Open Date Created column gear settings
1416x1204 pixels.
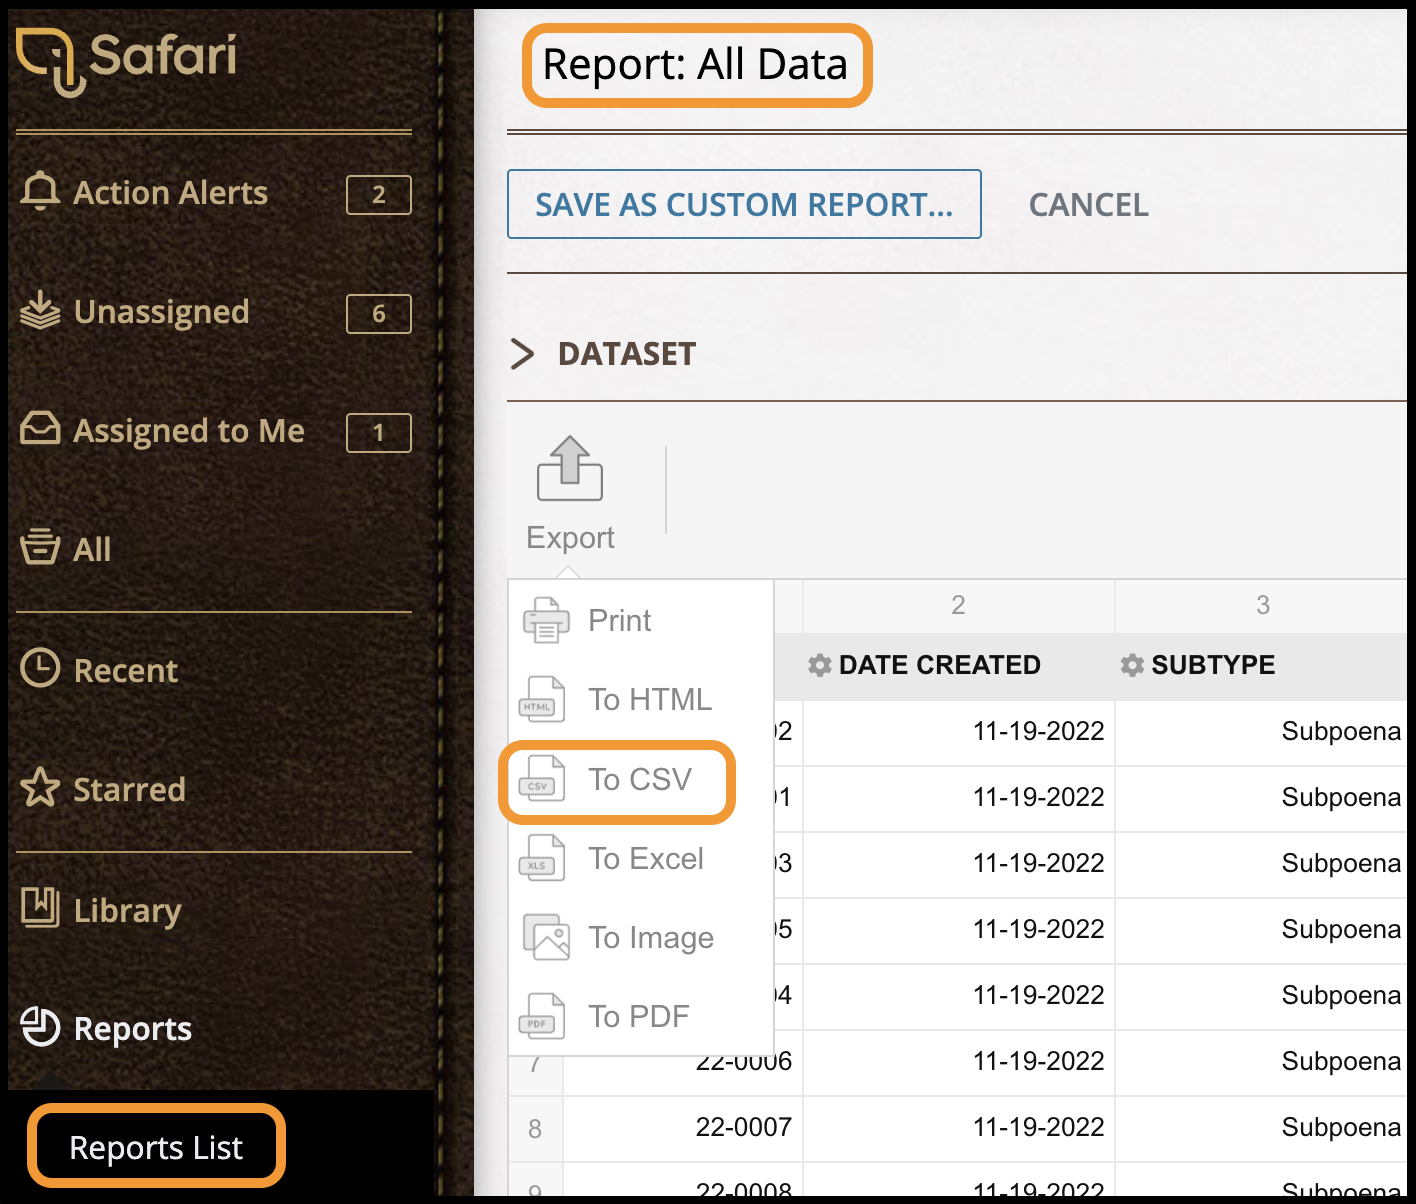point(820,665)
